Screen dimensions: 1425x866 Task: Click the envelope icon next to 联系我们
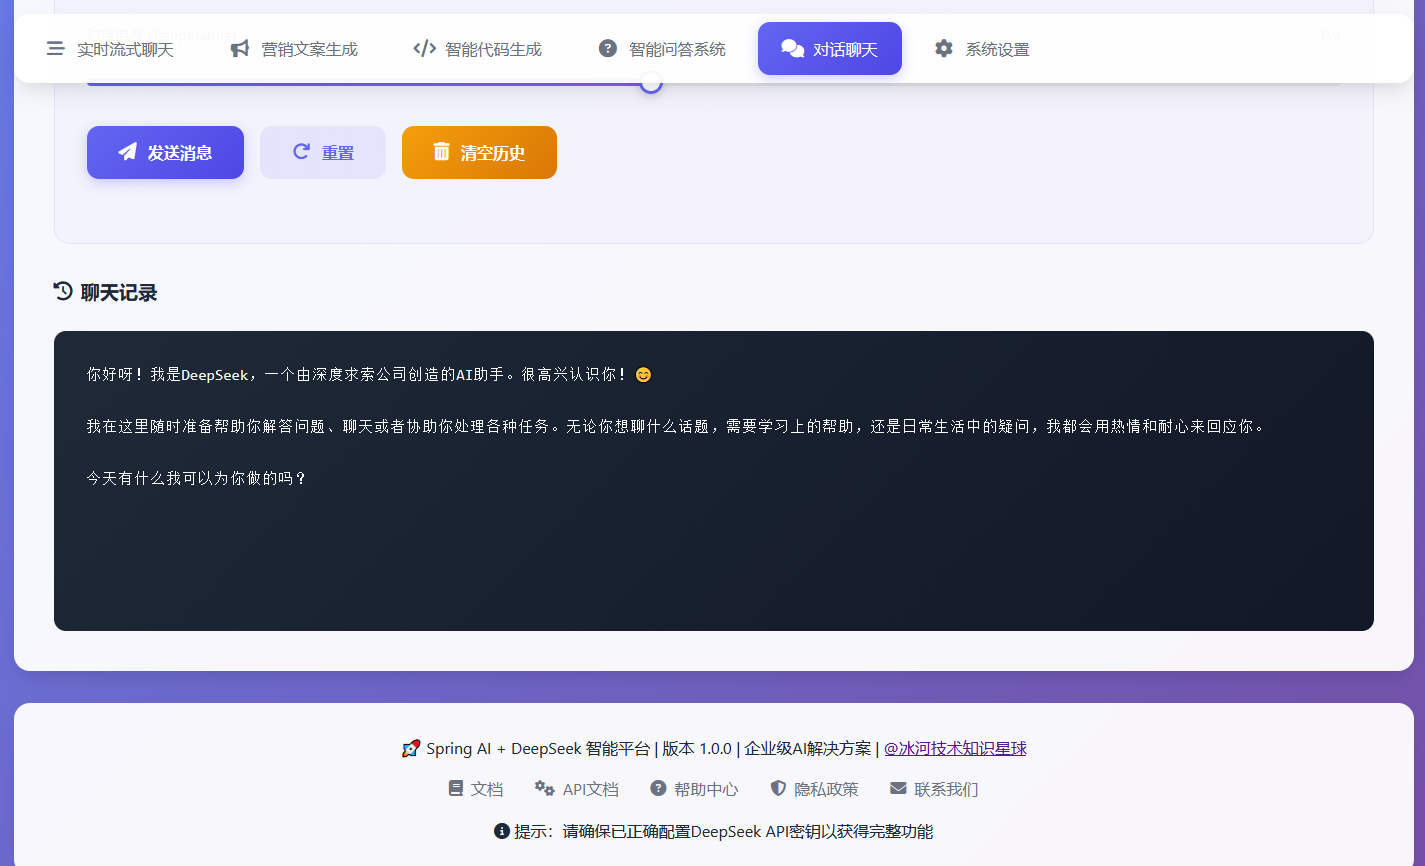(x=898, y=789)
